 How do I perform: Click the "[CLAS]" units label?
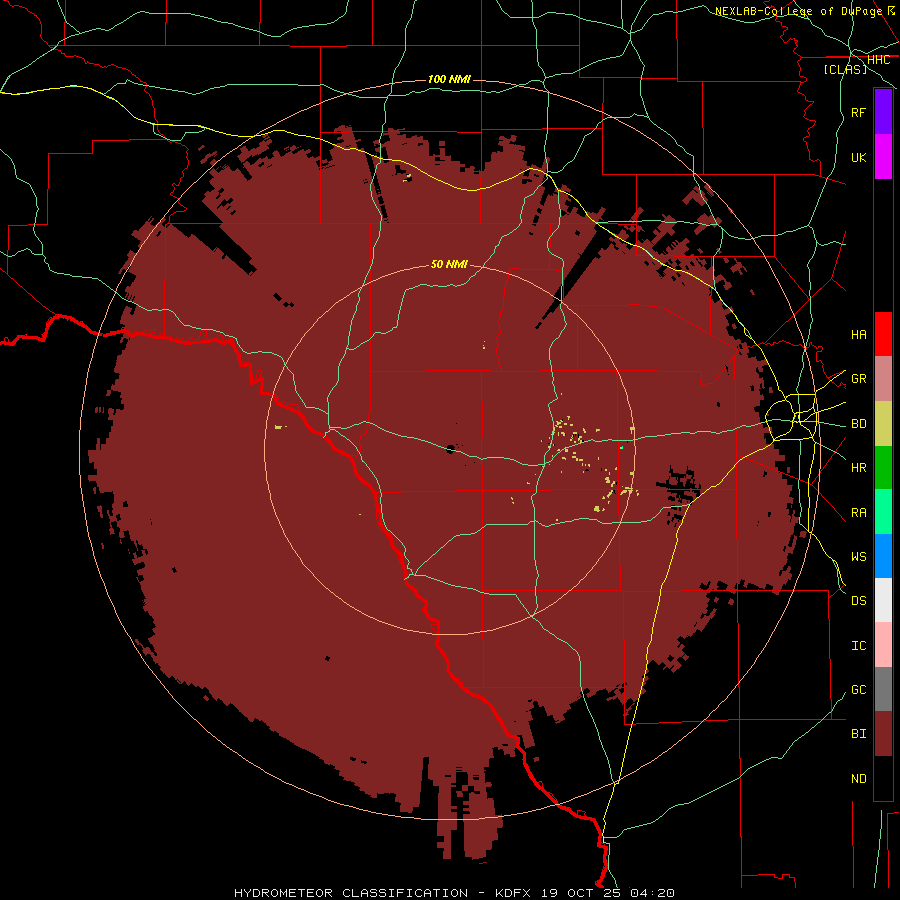point(845,69)
